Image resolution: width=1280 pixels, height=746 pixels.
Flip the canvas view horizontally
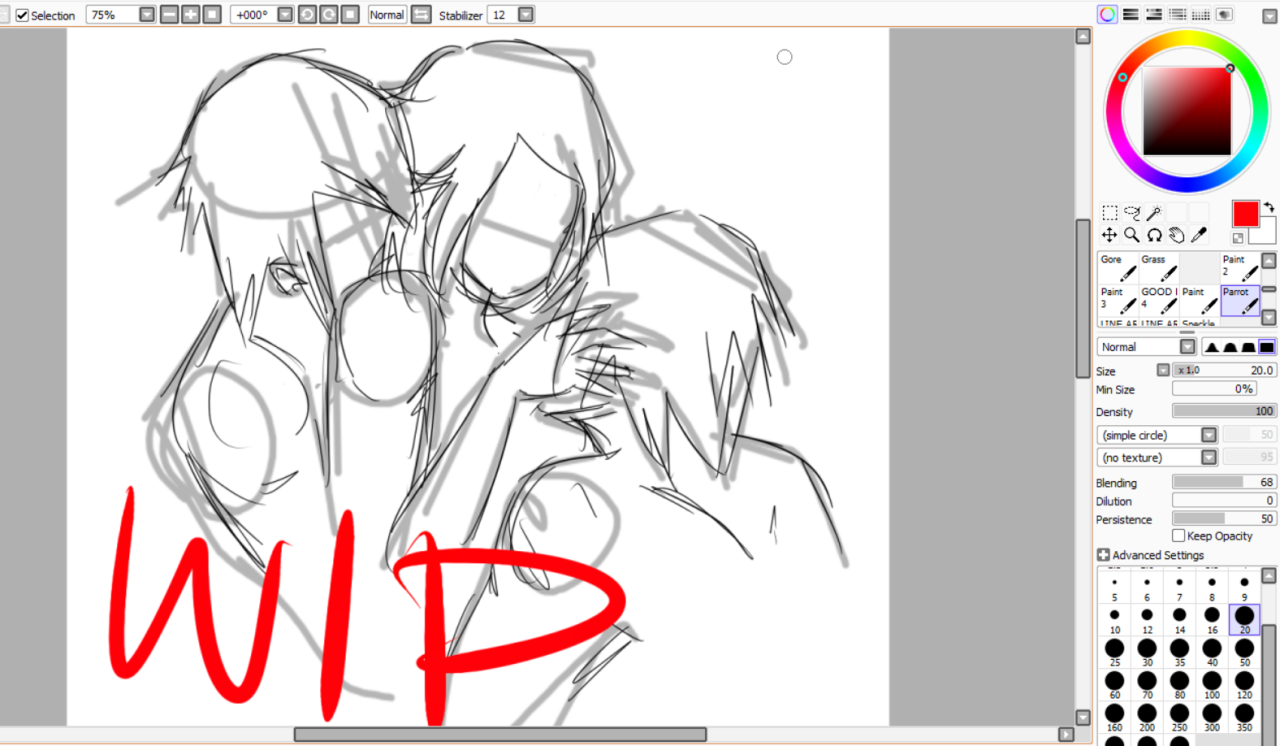pyautogui.click(x=421, y=15)
